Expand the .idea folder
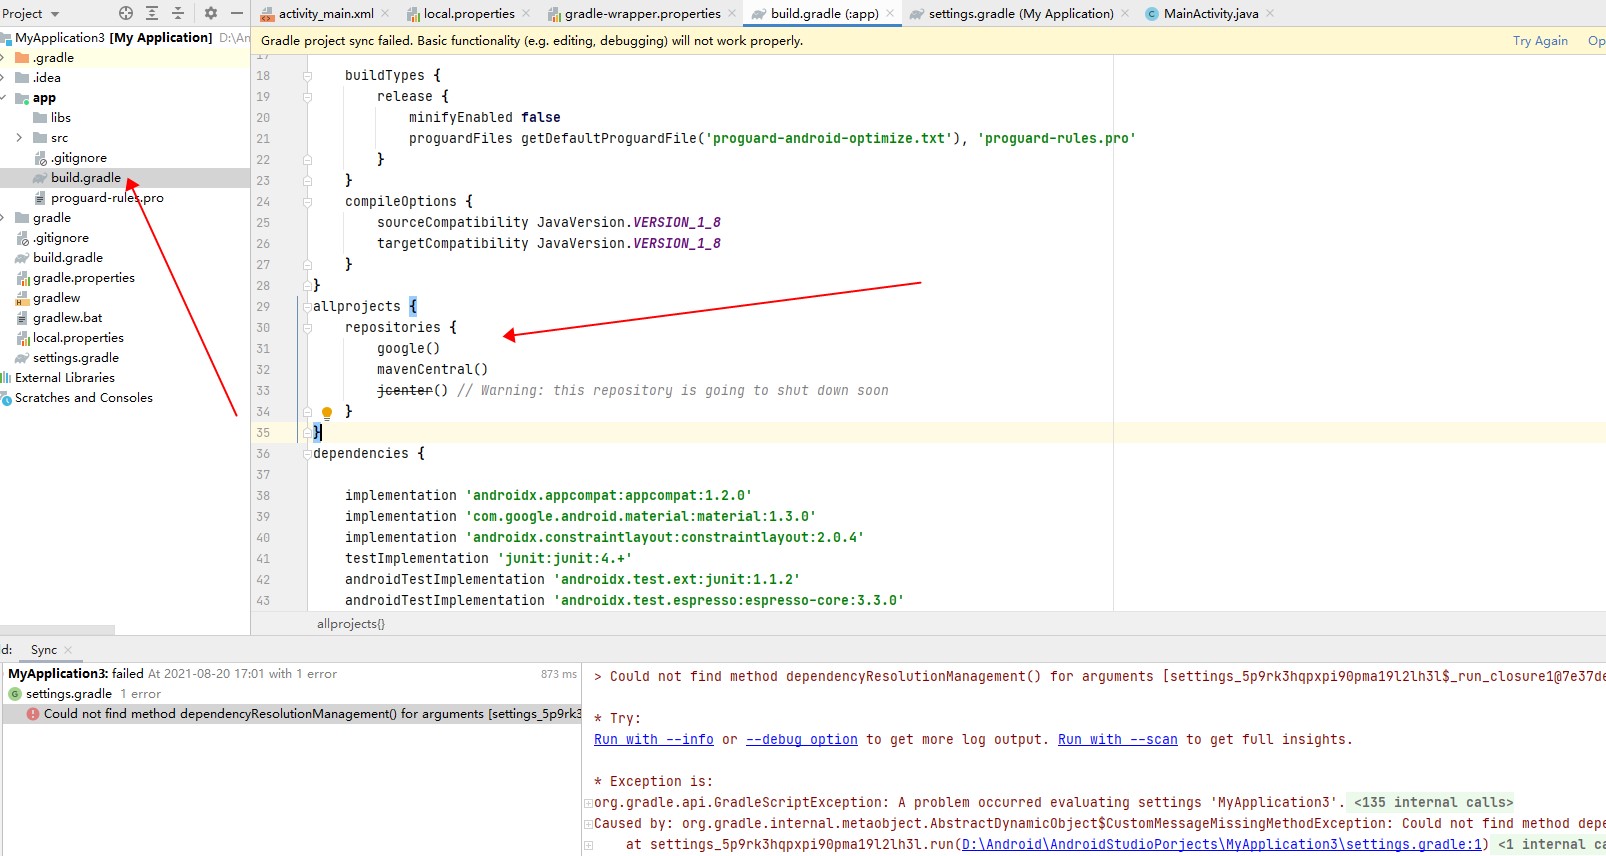 pos(4,77)
